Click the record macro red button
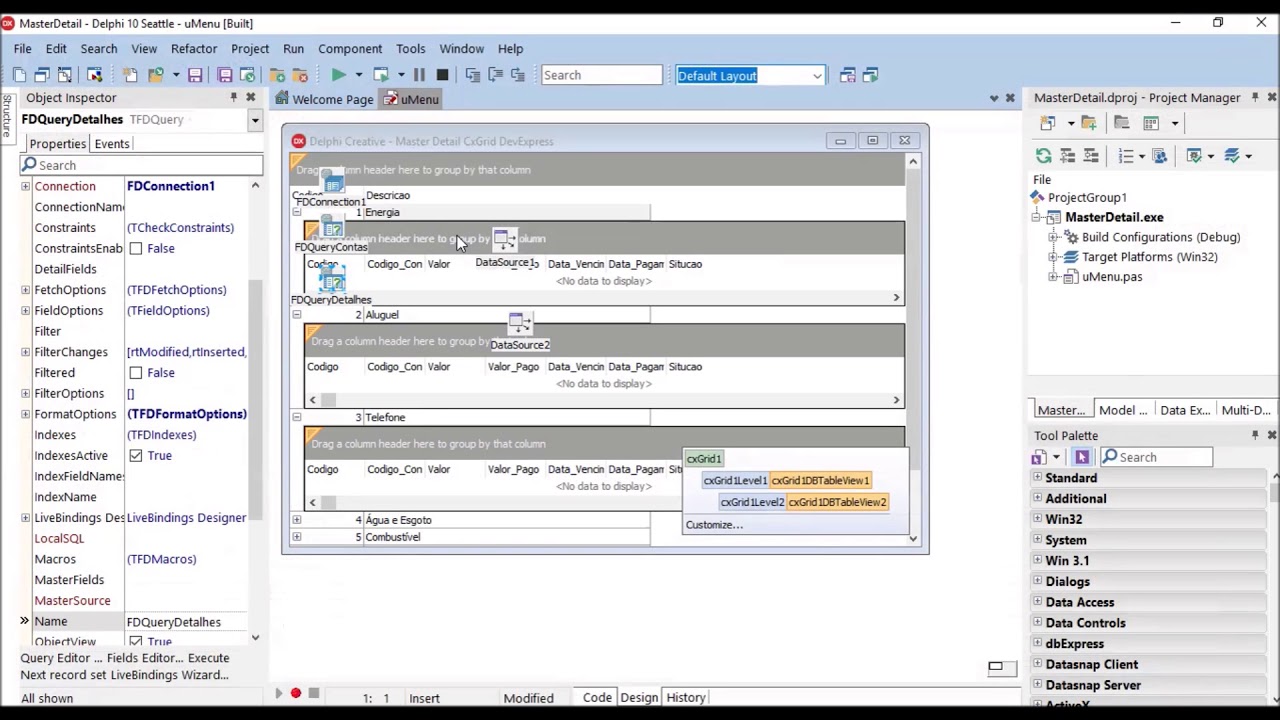 [295, 693]
